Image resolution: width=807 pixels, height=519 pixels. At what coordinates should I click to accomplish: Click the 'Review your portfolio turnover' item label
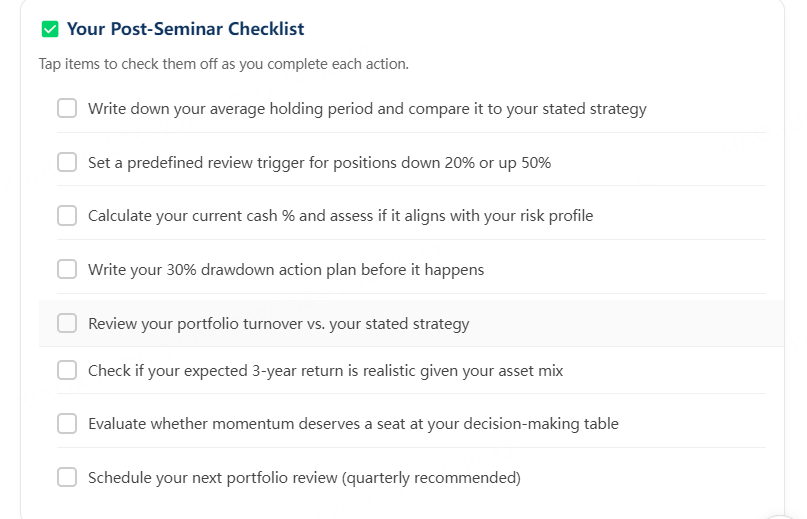click(278, 324)
